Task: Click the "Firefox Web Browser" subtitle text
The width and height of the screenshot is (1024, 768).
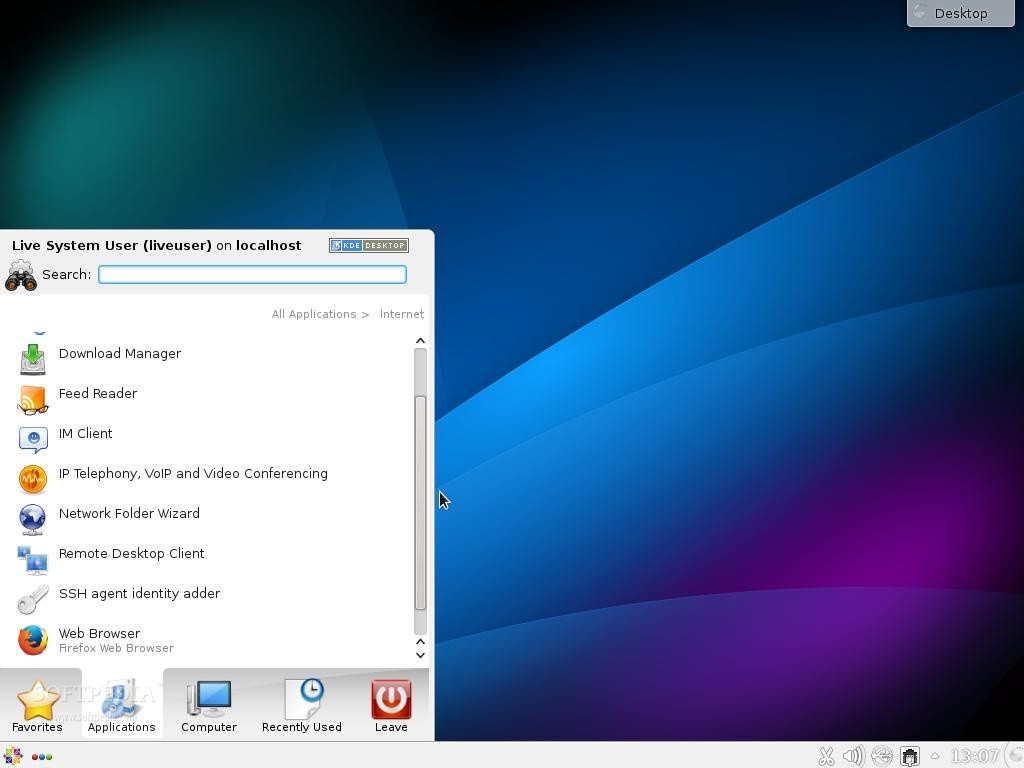Action: pos(116,648)
